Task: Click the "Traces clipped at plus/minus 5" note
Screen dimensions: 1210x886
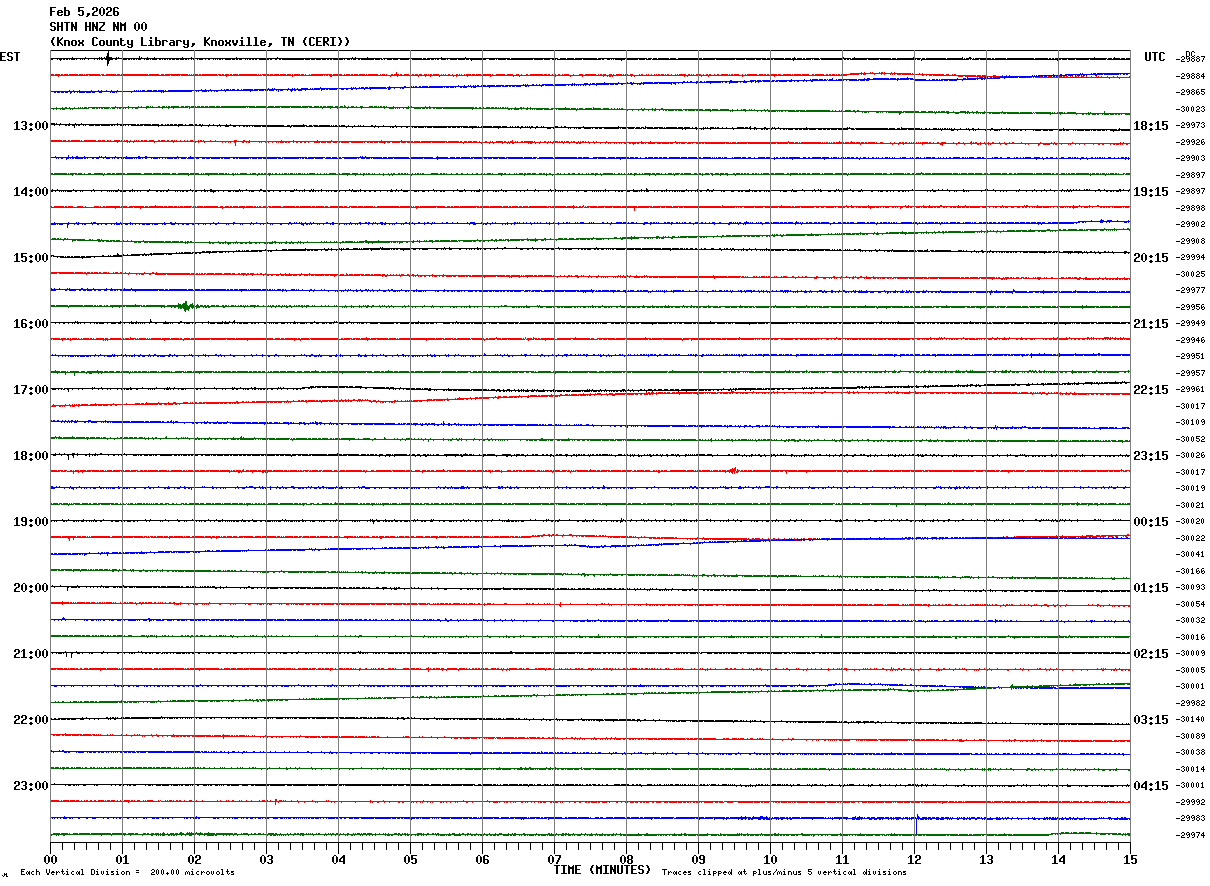Action: pyautogui.click(x=784, y=873)
